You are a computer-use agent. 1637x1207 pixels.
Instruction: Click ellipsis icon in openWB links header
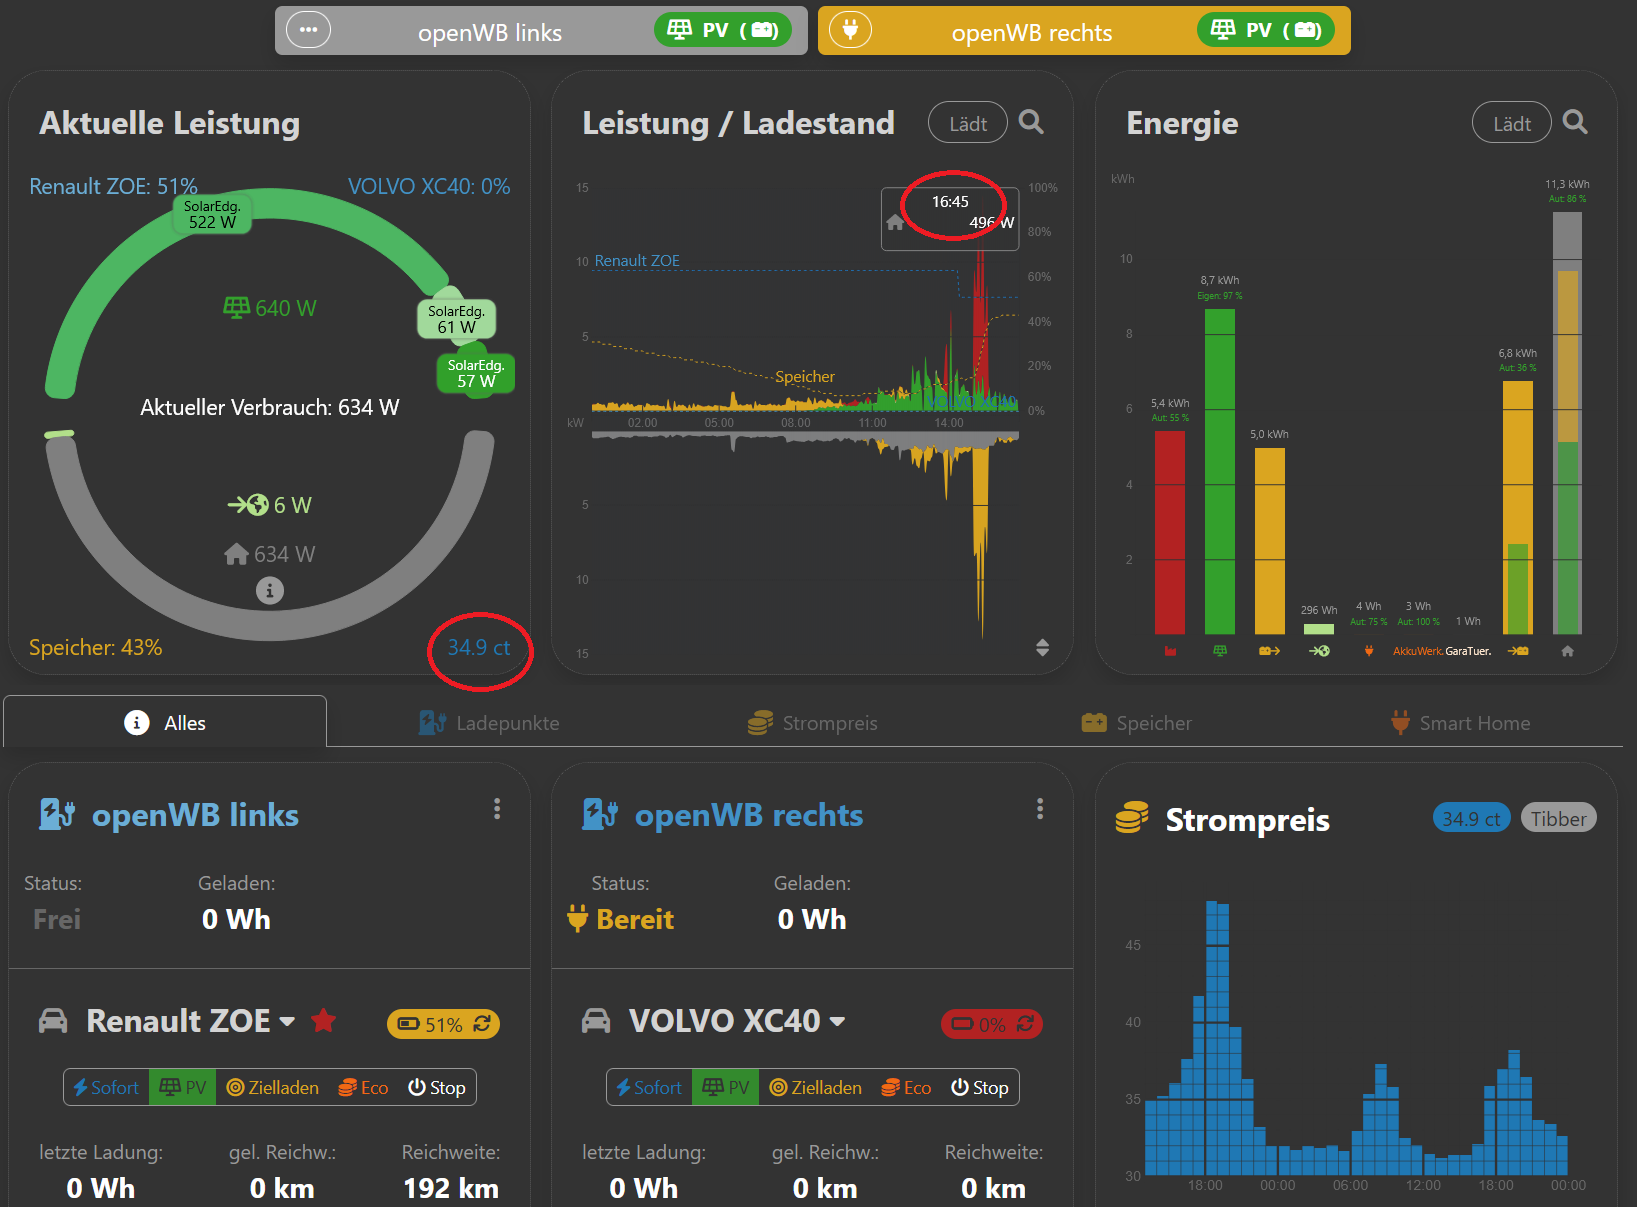pos(308,30)
